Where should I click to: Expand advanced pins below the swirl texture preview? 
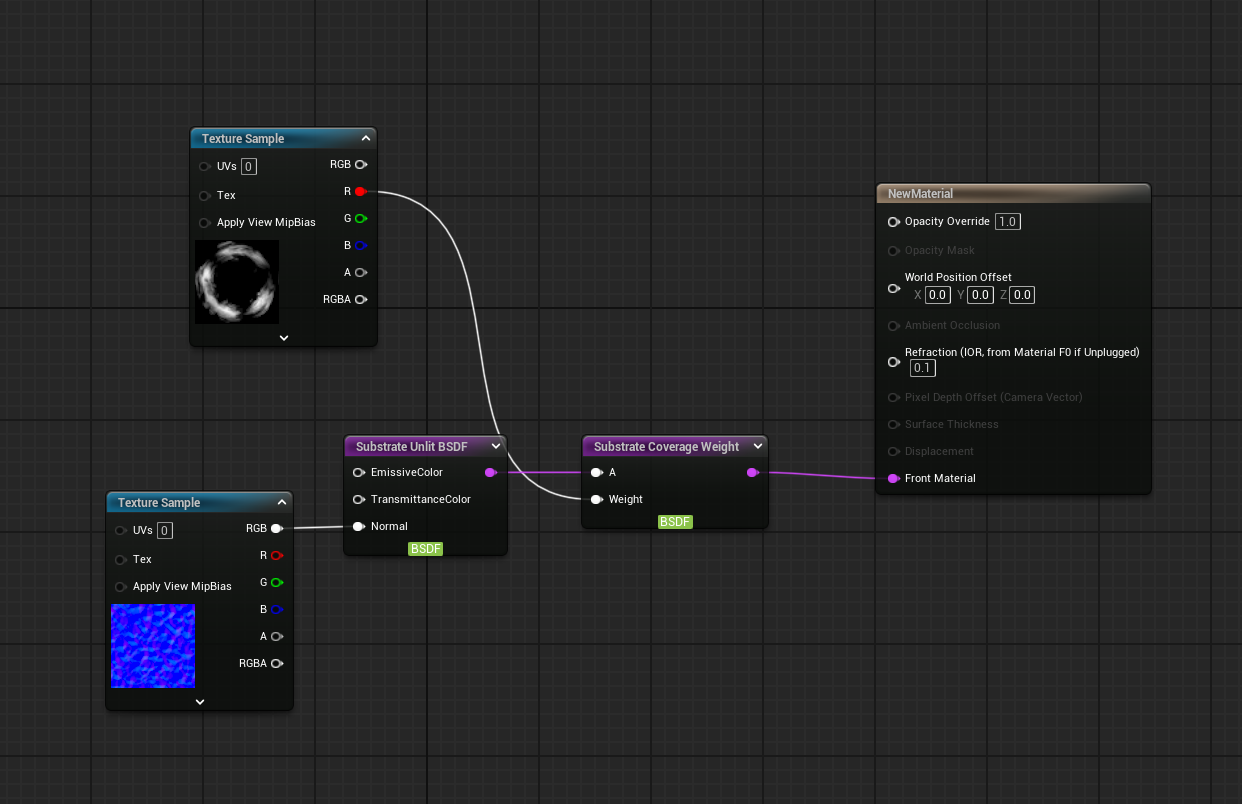[x=284, y=338]
